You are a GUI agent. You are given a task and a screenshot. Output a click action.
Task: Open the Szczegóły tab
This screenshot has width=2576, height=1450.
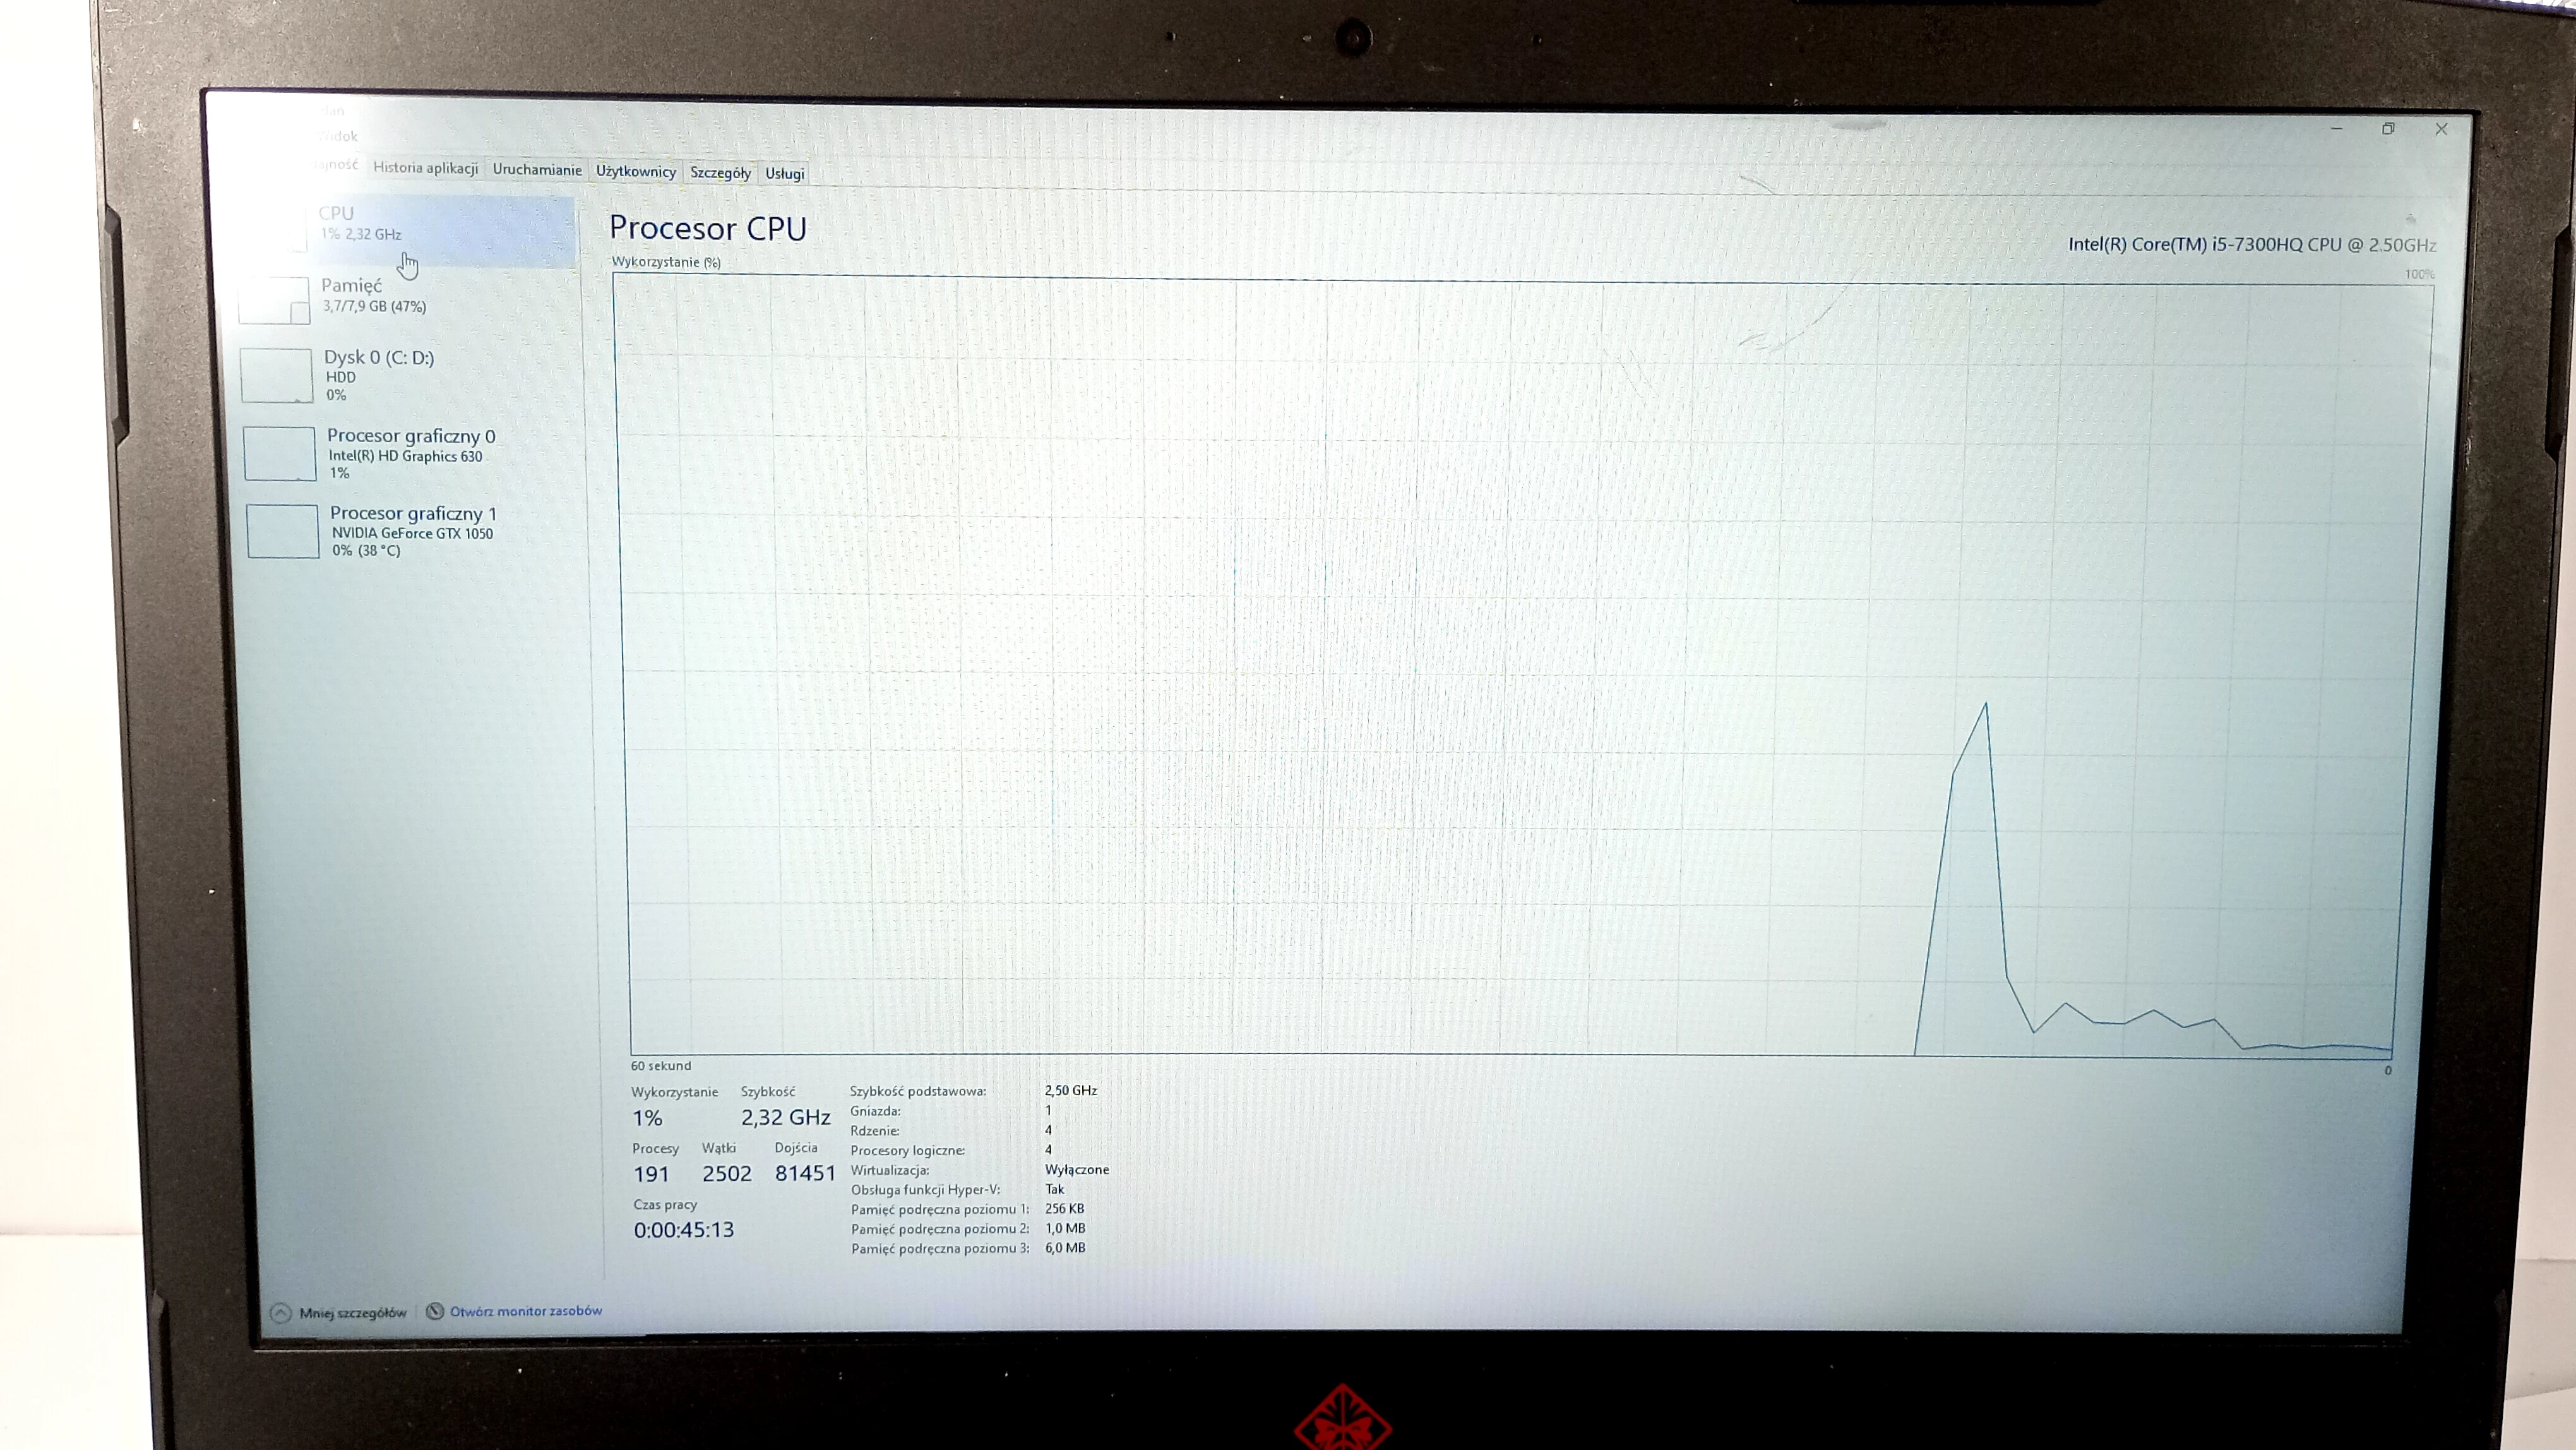(x=720, y=173)
